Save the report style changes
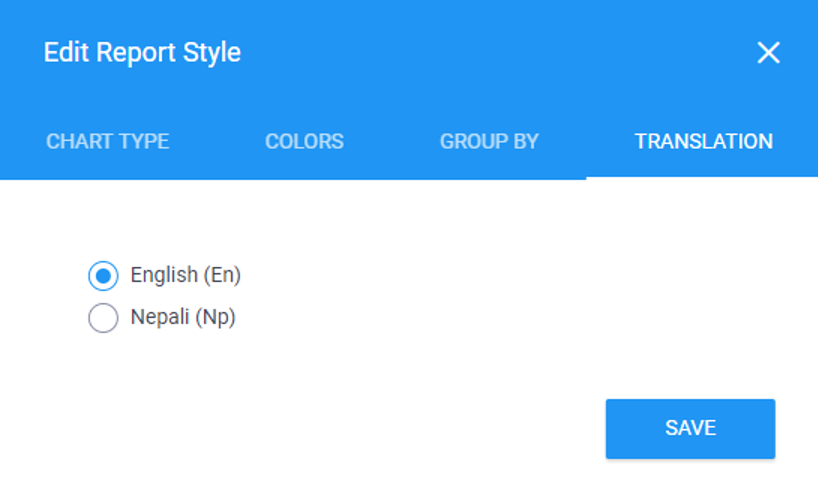This screenshot has width=818, height=500. point(690,428)
